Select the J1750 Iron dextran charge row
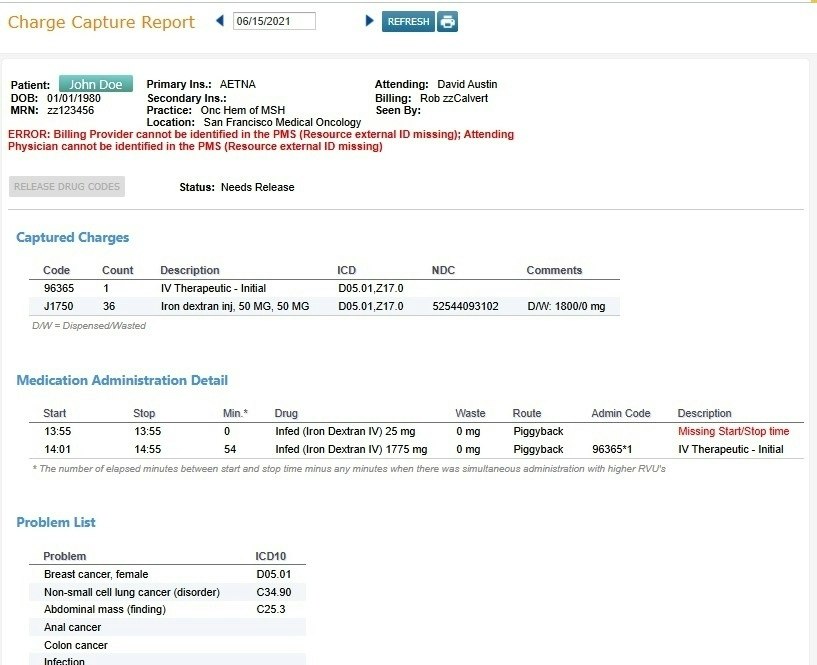 [x=324, y=306]
